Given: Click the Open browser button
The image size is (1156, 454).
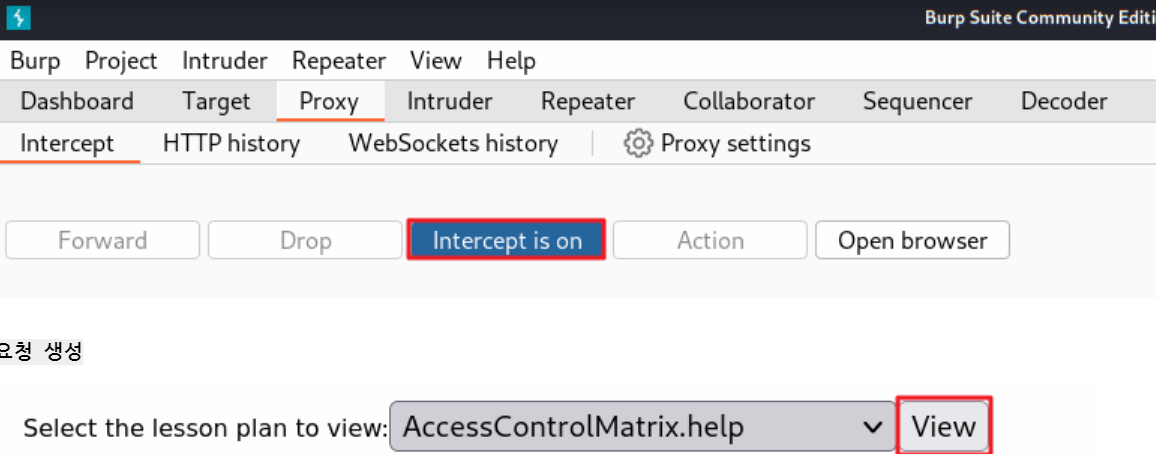Looking at the screenshot, I should (x=912, y=240).
